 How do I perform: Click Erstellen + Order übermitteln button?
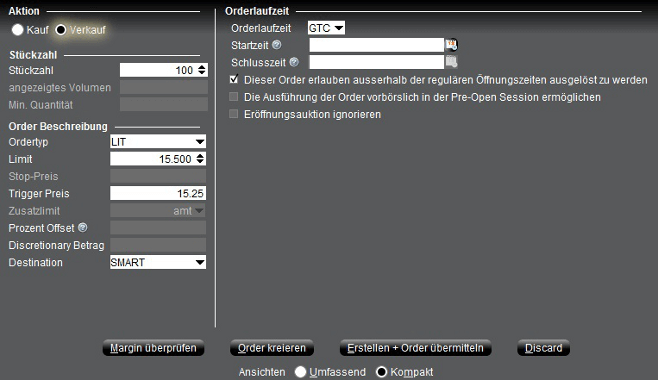coord(415,348)
